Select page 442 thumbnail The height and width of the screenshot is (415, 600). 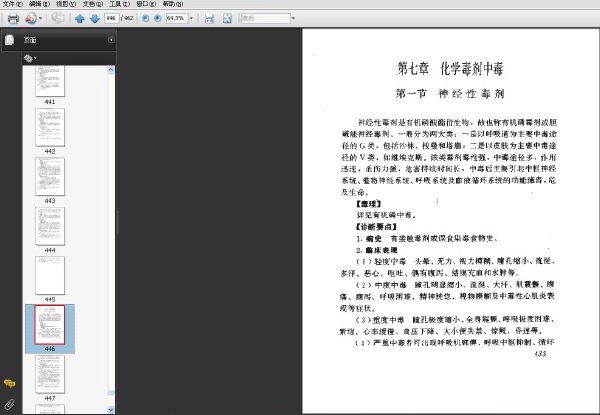point(50,127)
